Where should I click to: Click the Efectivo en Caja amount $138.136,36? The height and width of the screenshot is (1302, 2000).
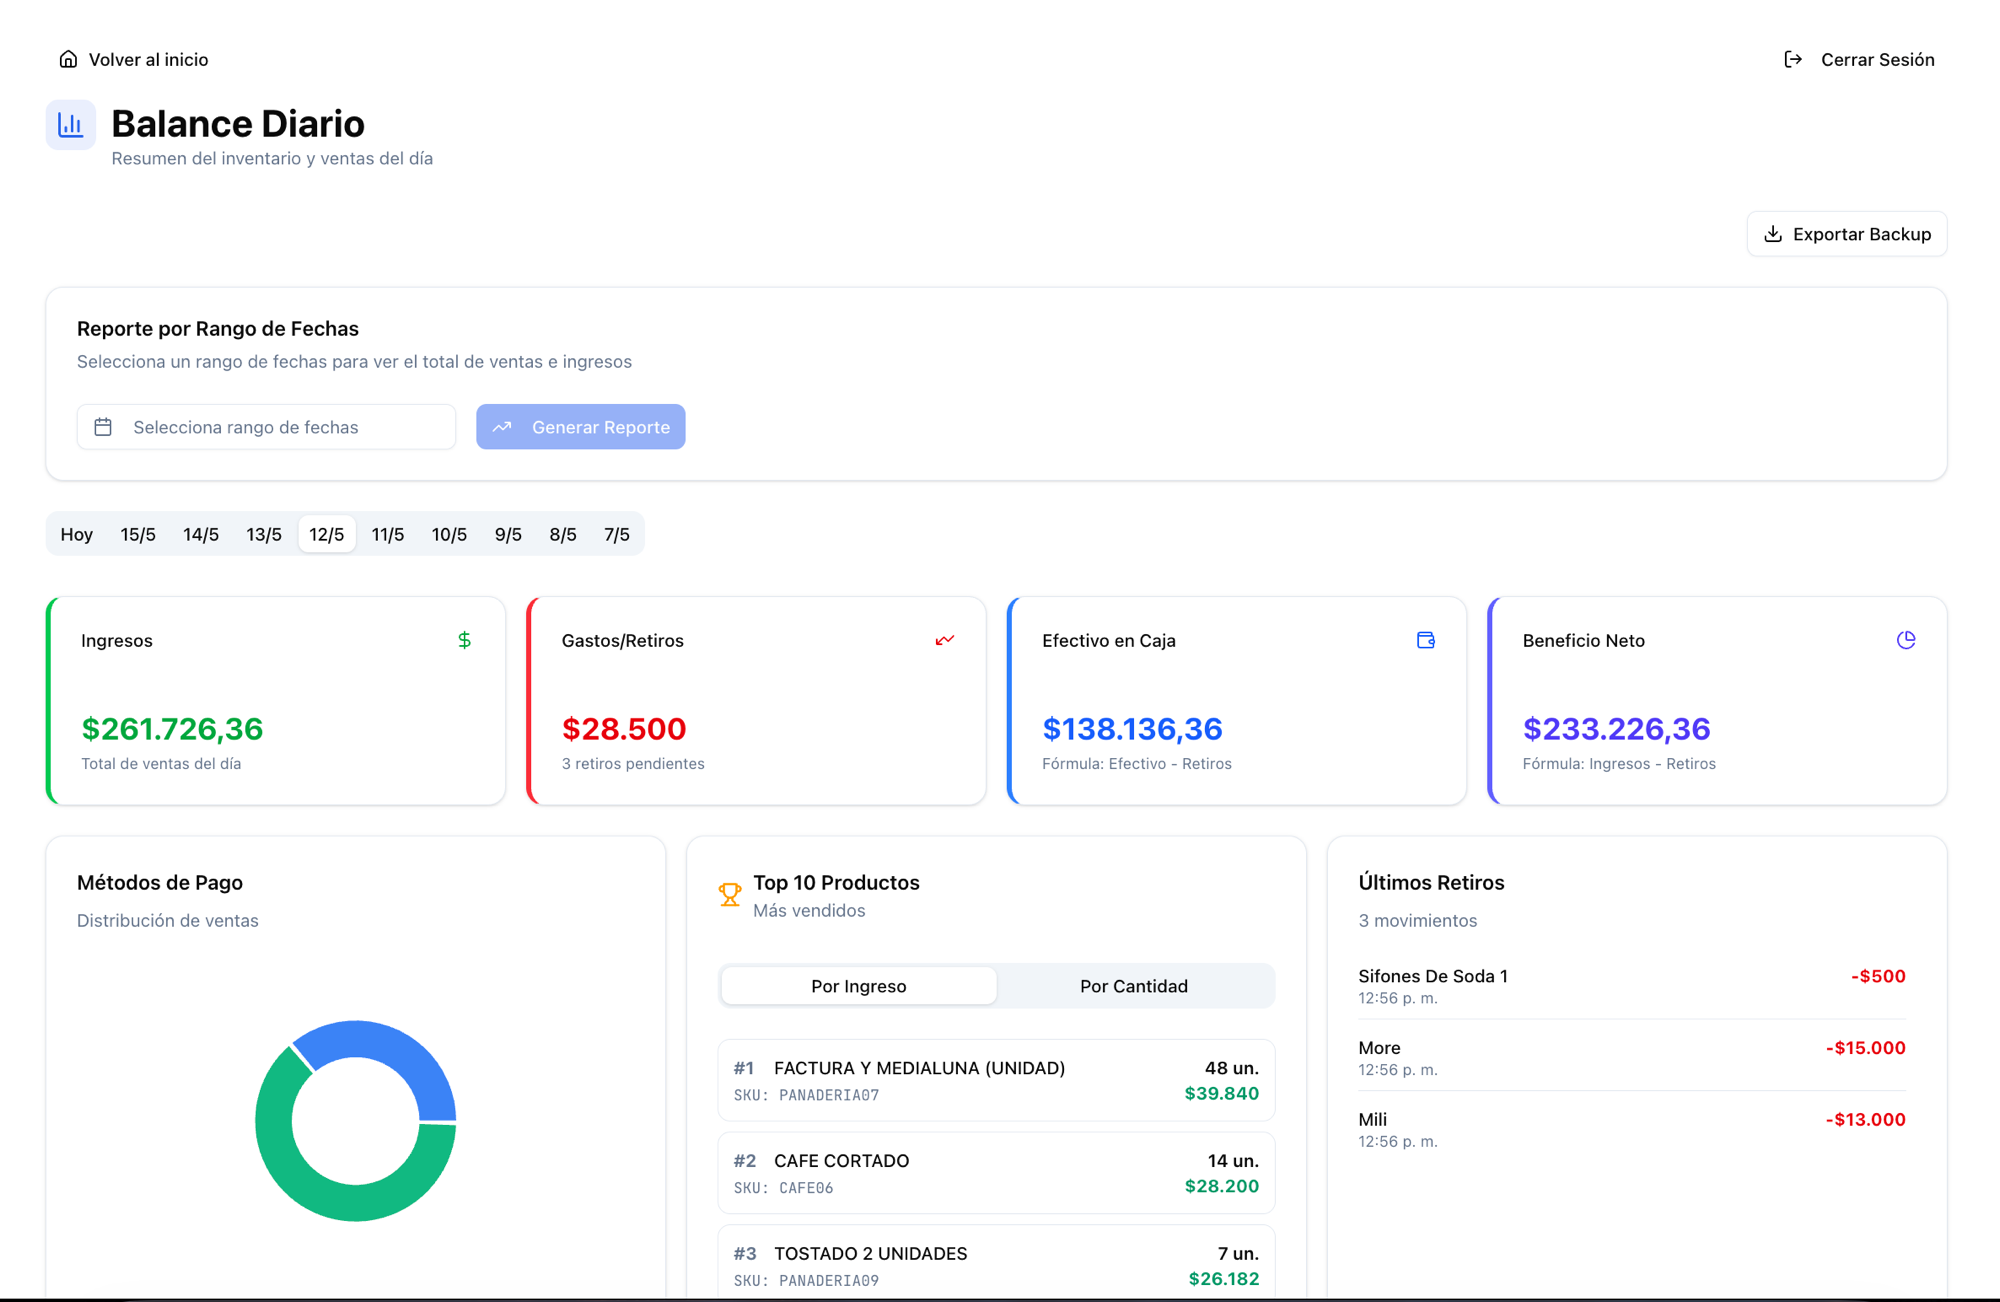pyautogui.click(x=1132, y=729)
